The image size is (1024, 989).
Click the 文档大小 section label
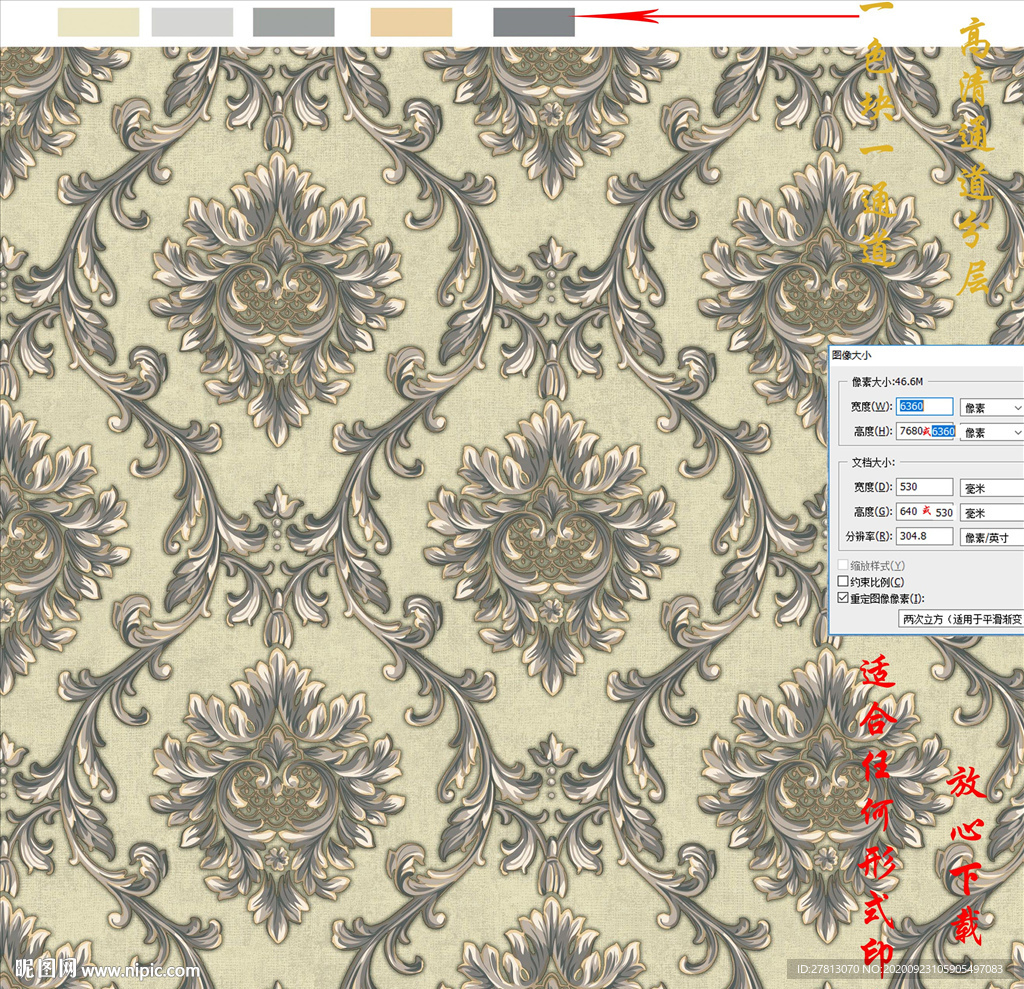[873, 462]
